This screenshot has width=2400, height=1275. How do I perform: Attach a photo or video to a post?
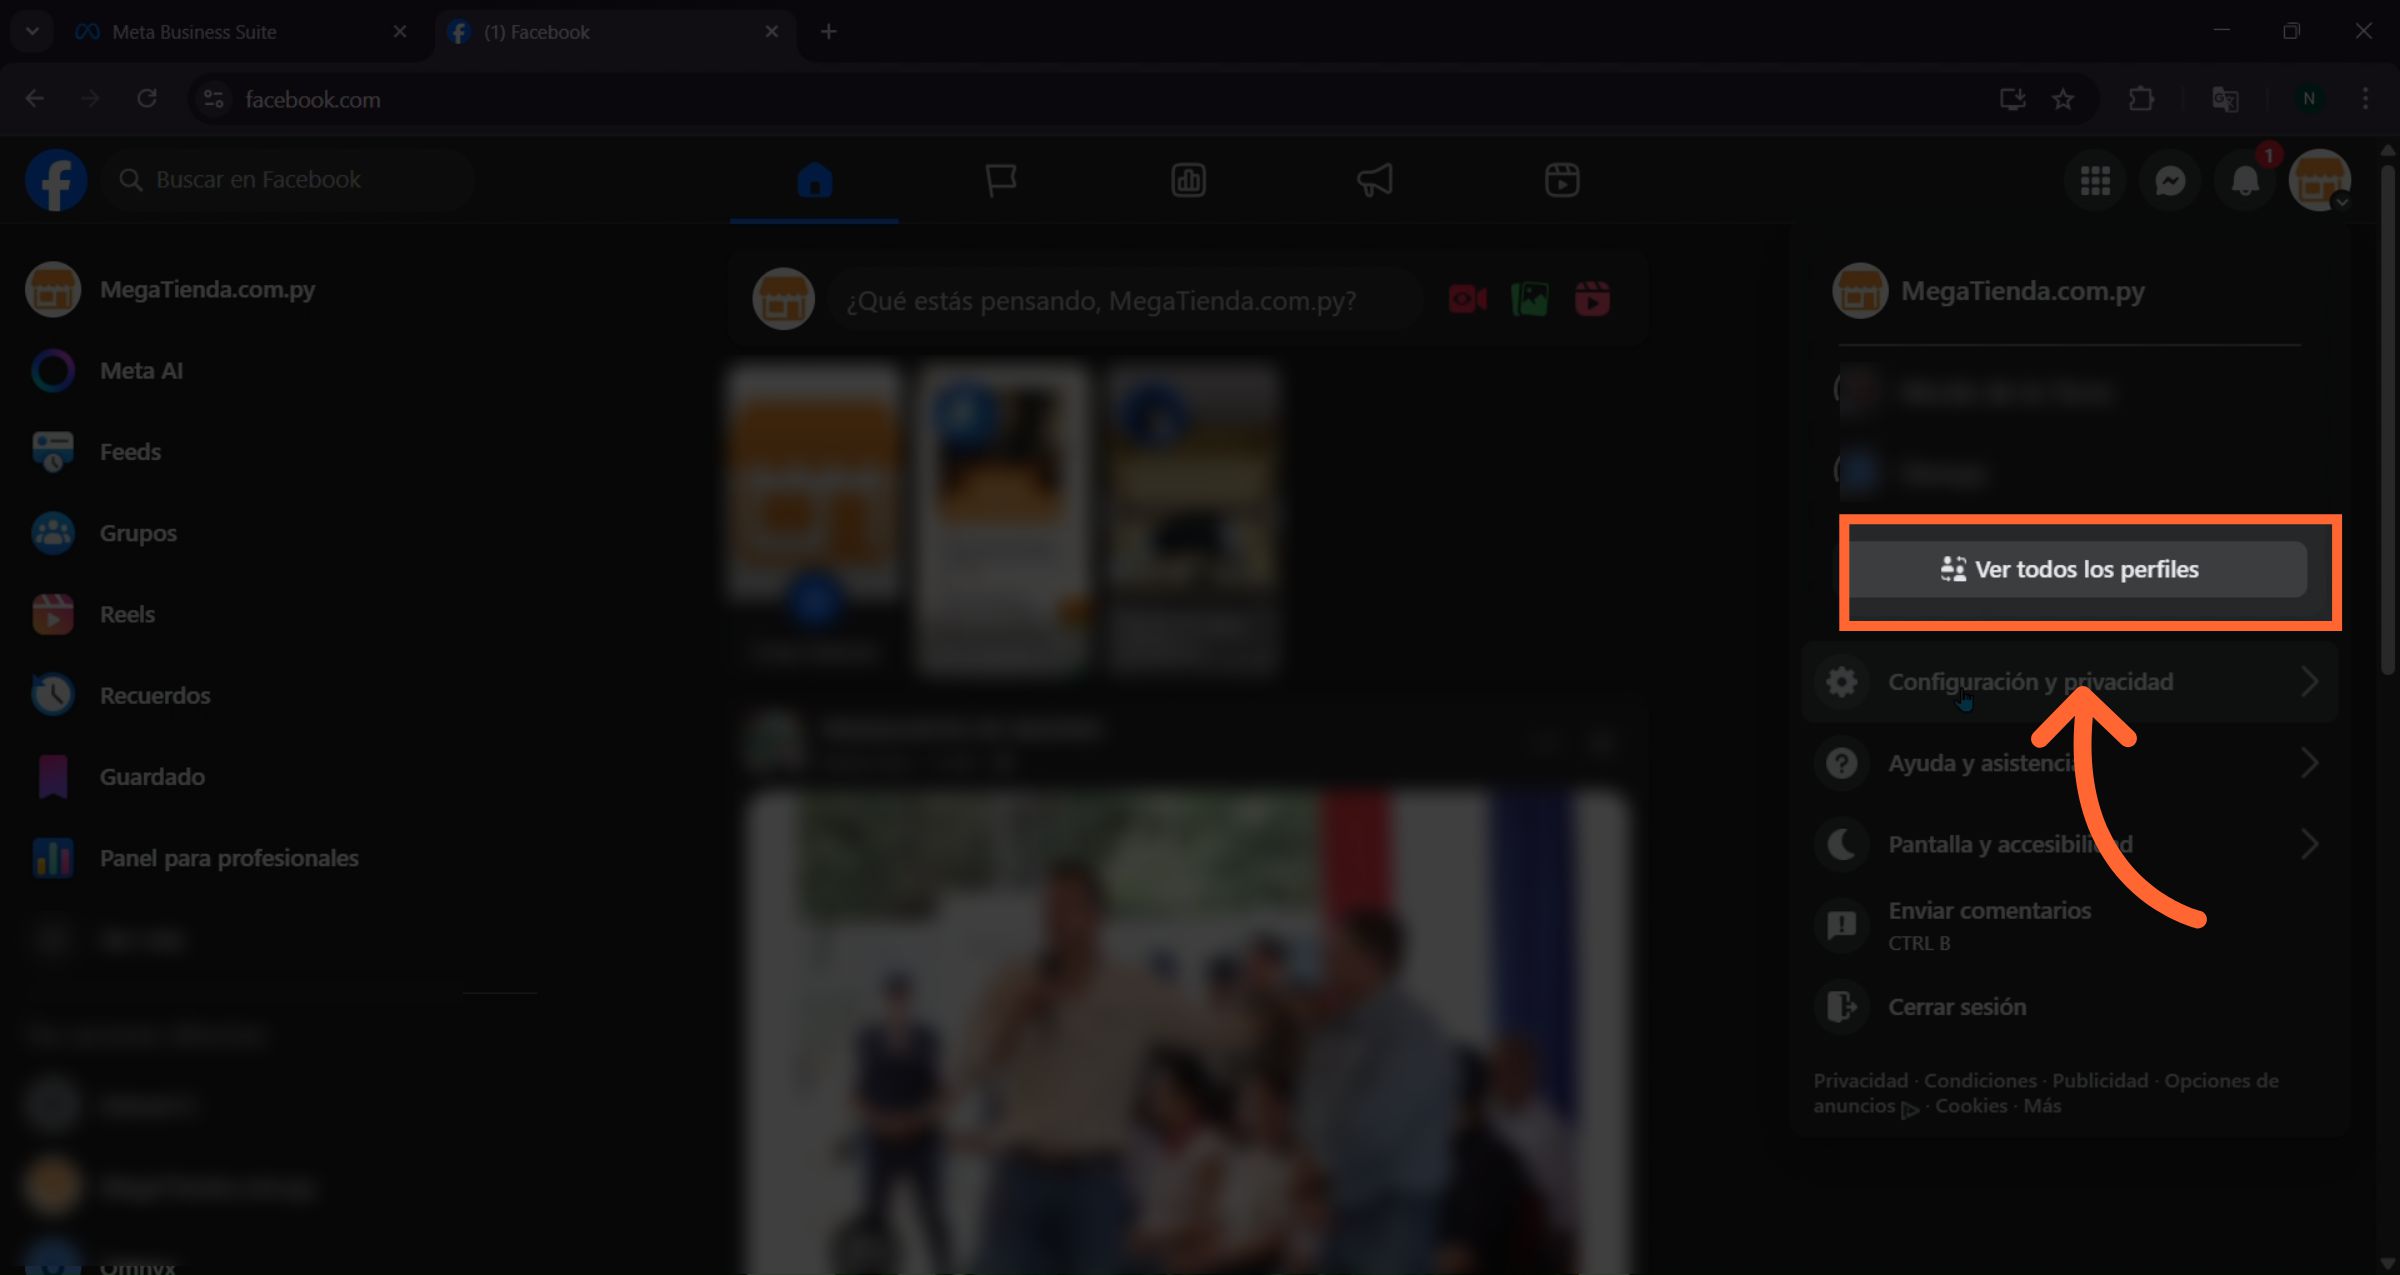click(1529, 297)
